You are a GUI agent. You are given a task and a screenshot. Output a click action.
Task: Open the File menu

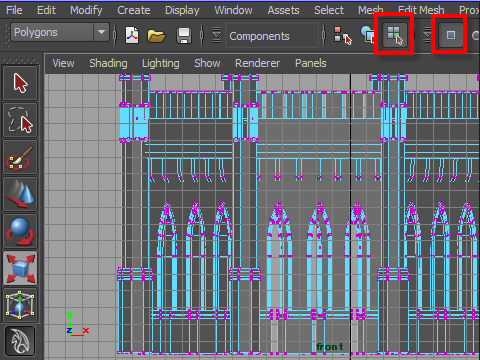click(14, 10)
